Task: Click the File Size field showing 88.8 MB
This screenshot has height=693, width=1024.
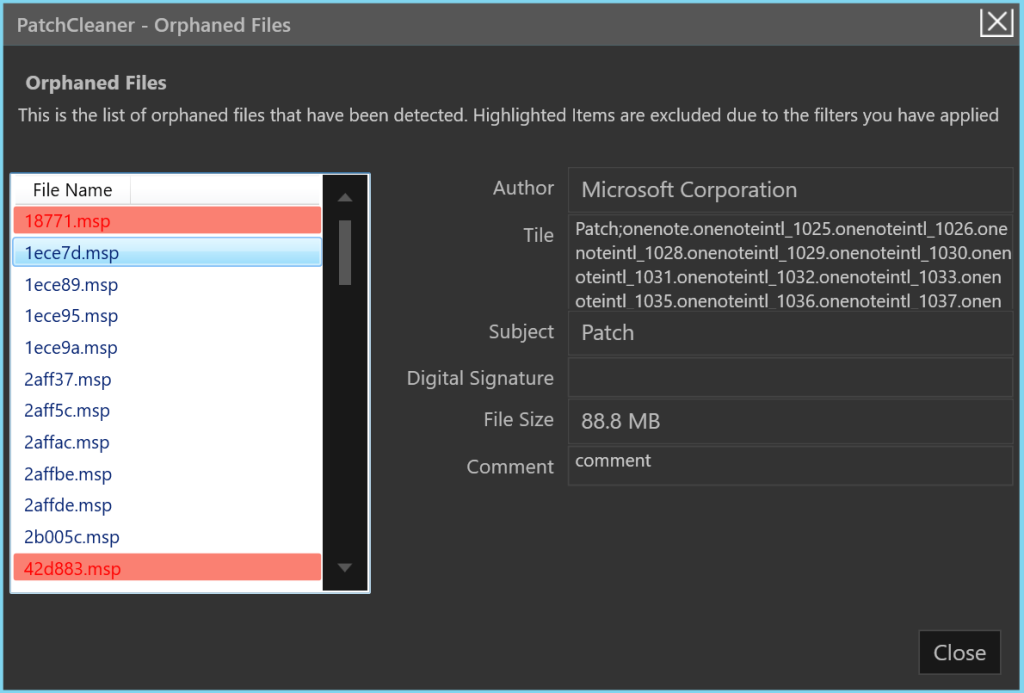Action: (x=790, y=422)
